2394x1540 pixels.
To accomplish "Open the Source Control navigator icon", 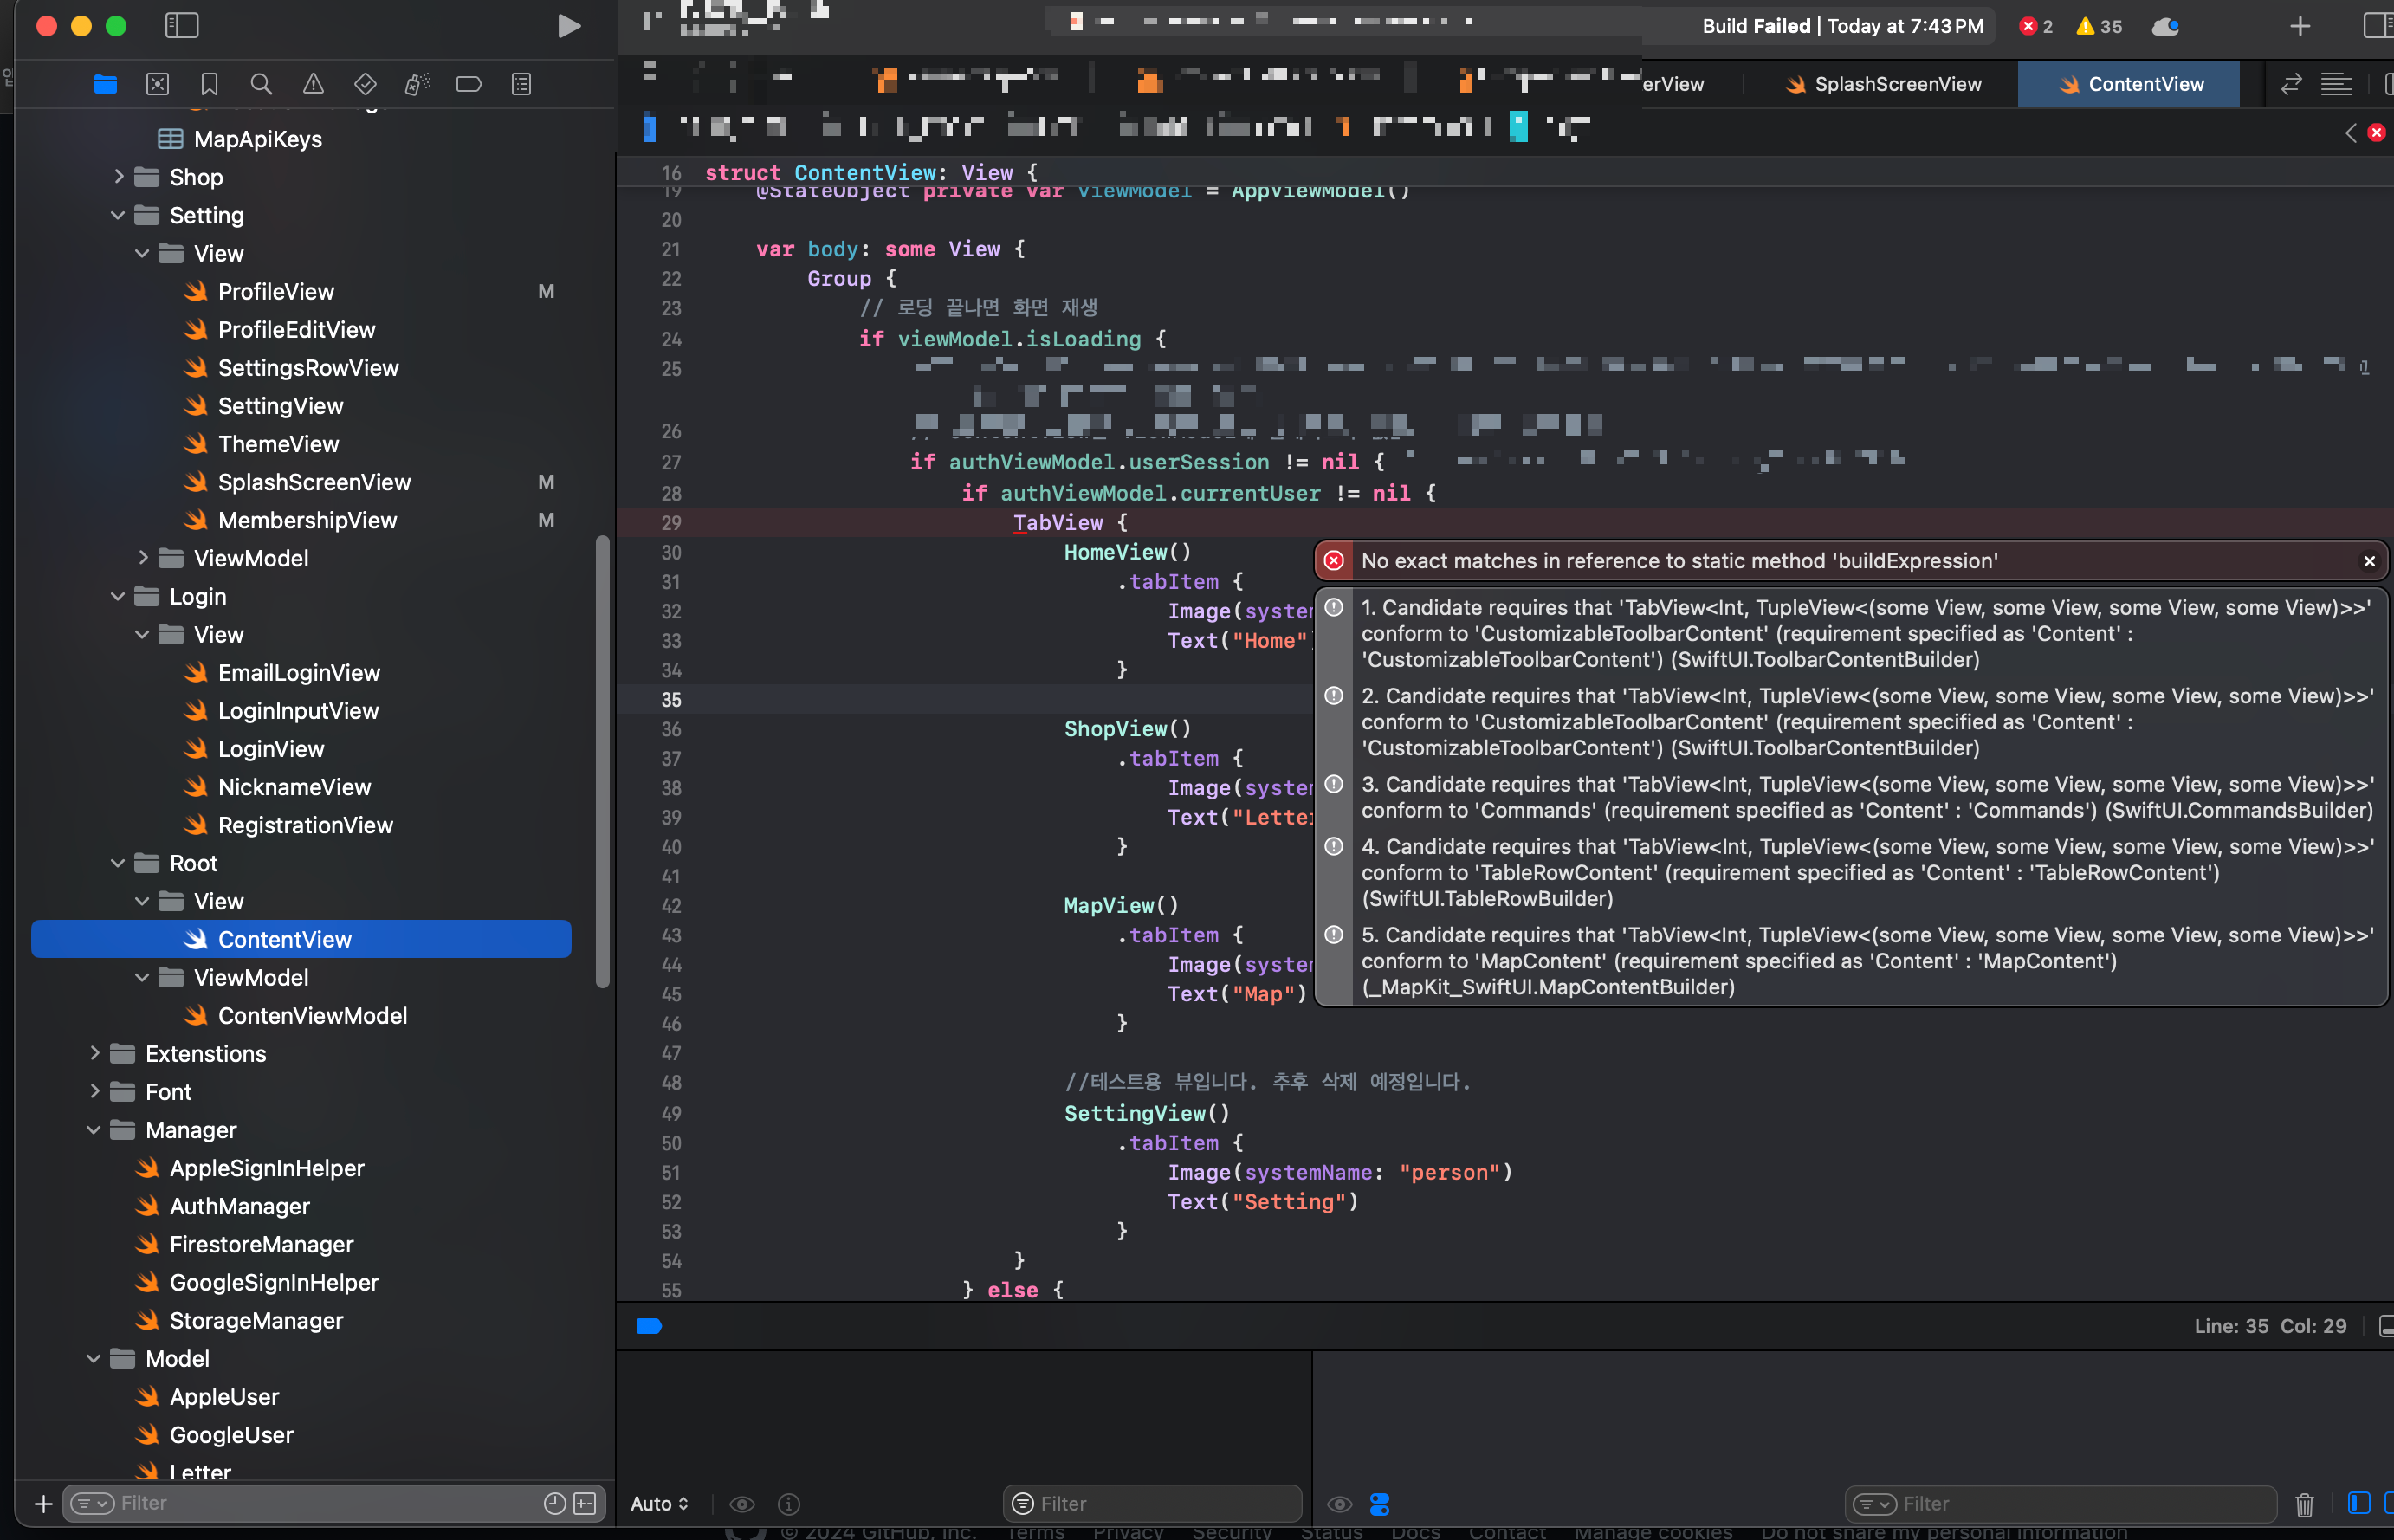I will click(x=157, y=85).
